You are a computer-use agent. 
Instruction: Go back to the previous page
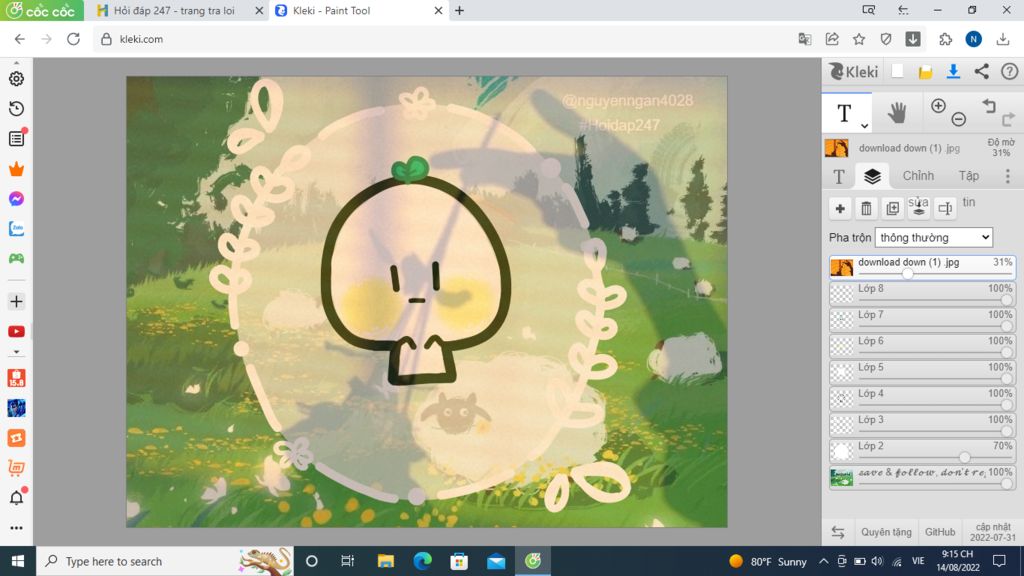tap(20, 39)
